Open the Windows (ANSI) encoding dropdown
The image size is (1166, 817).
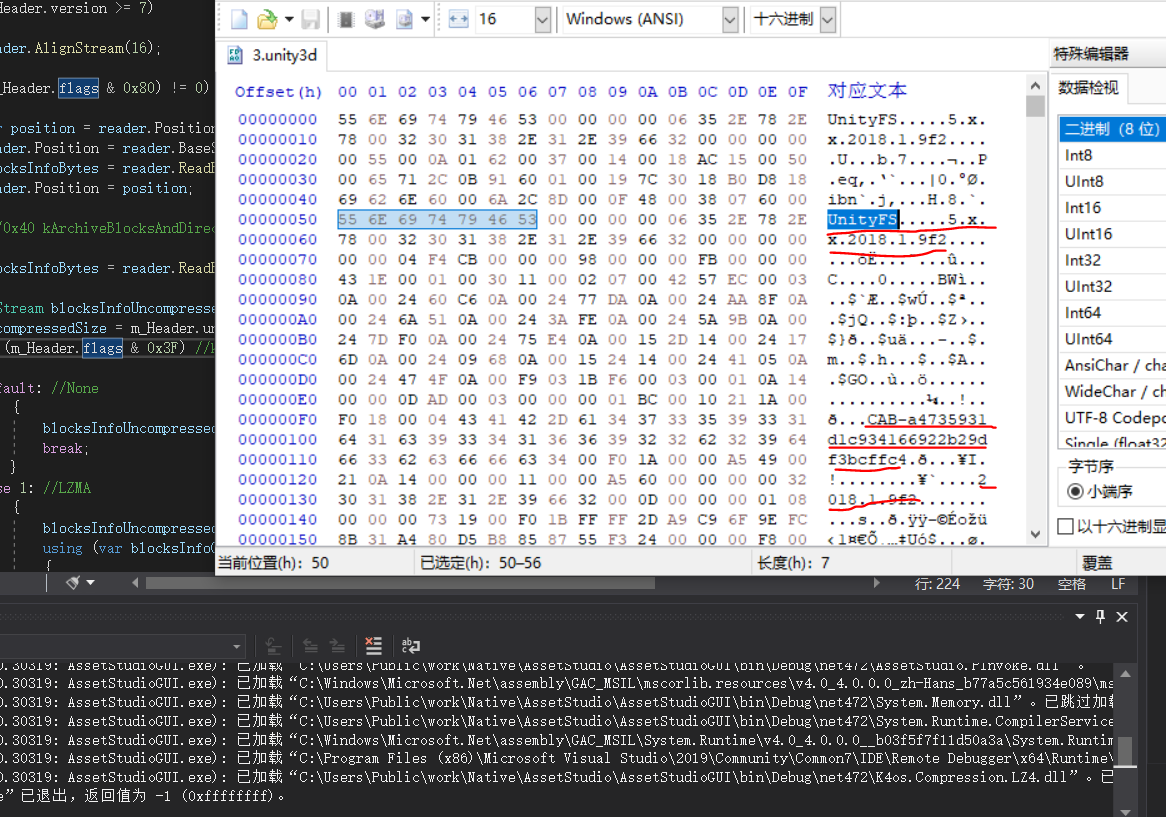(x=730, y=19)
